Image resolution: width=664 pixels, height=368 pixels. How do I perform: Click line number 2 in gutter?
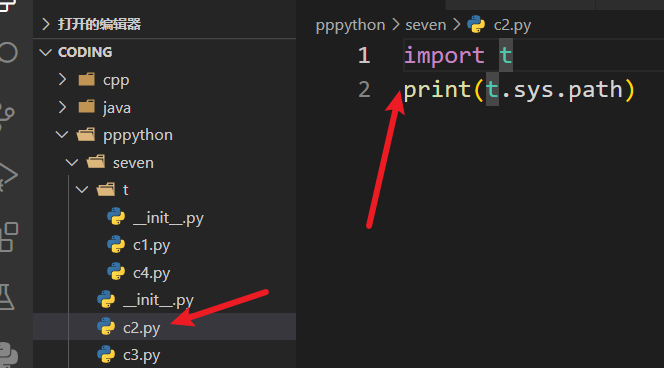click(x=364, y=89)
